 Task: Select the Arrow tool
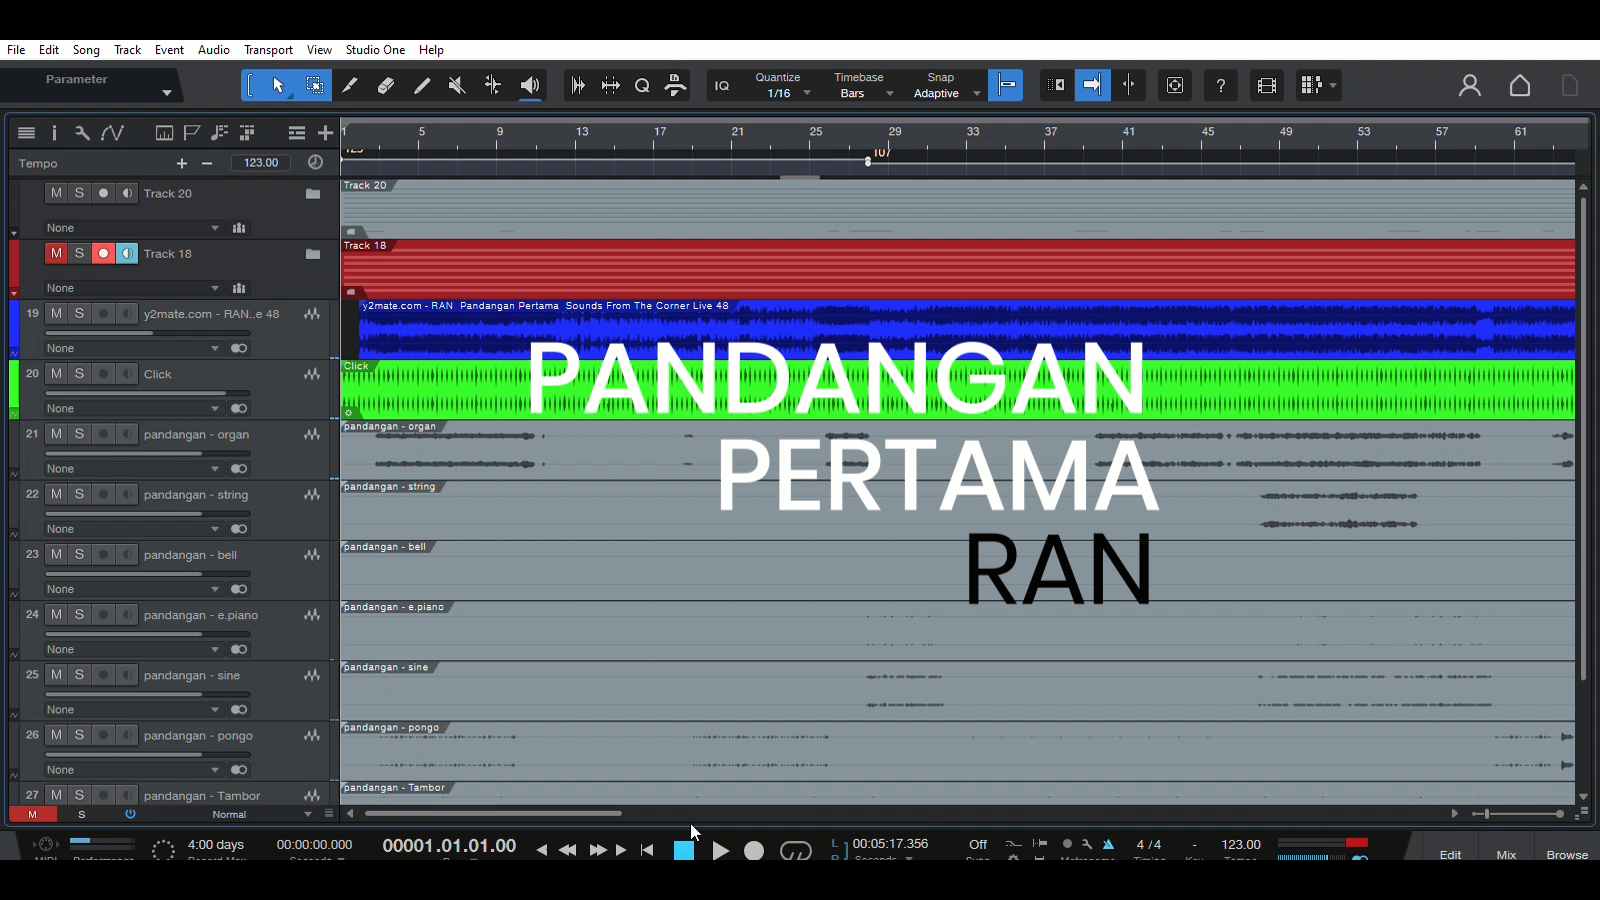(x=279, y=86)
